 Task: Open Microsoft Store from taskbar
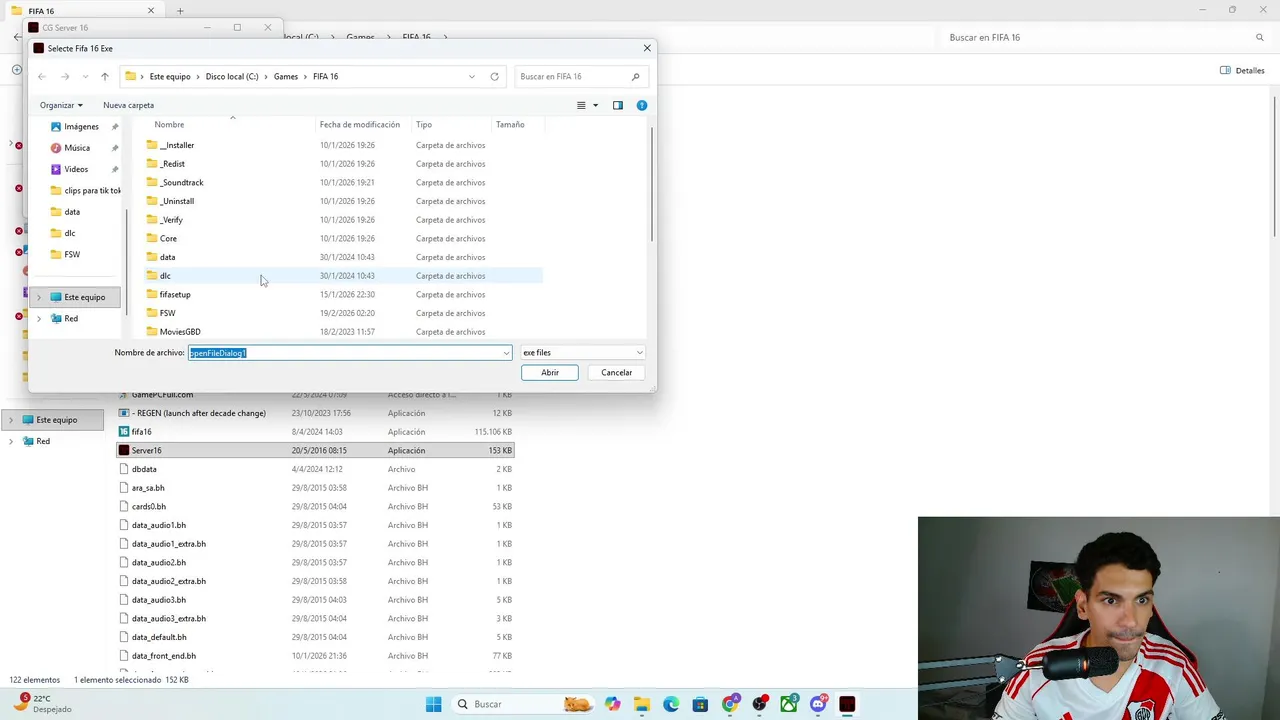[x=700, y=704]
